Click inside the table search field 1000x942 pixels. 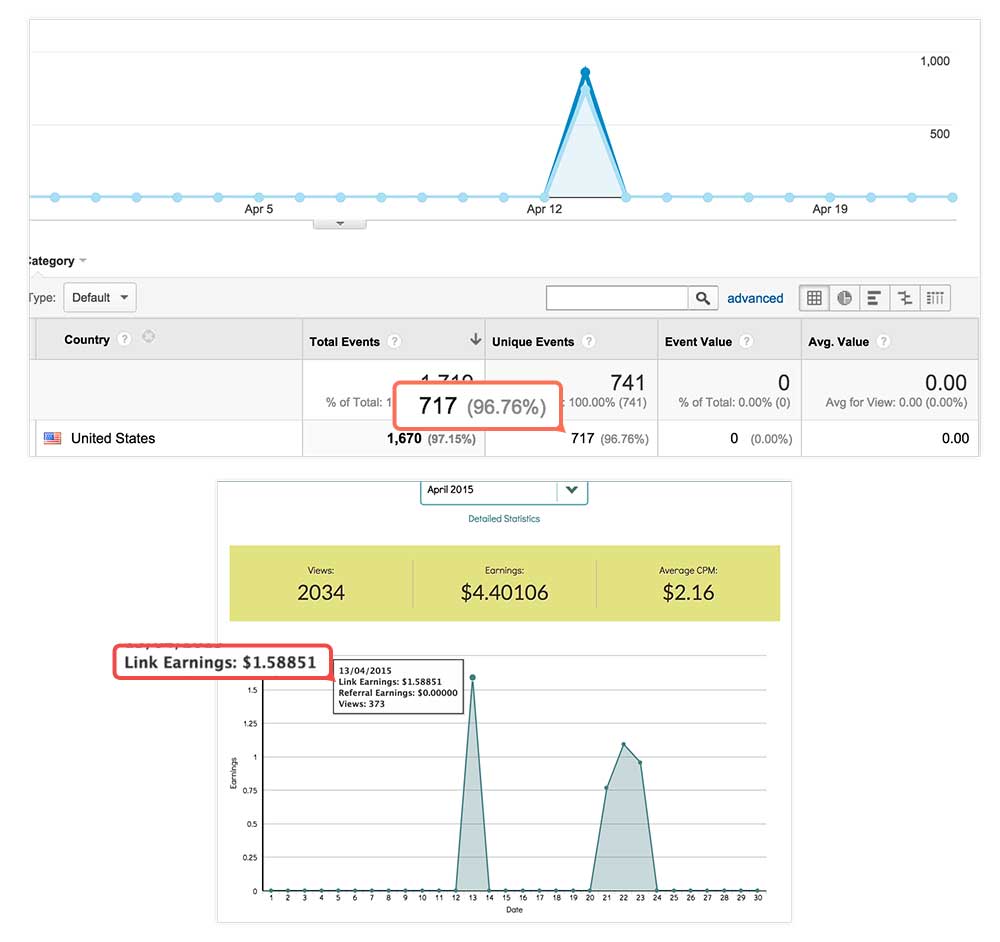coord(615,297)
